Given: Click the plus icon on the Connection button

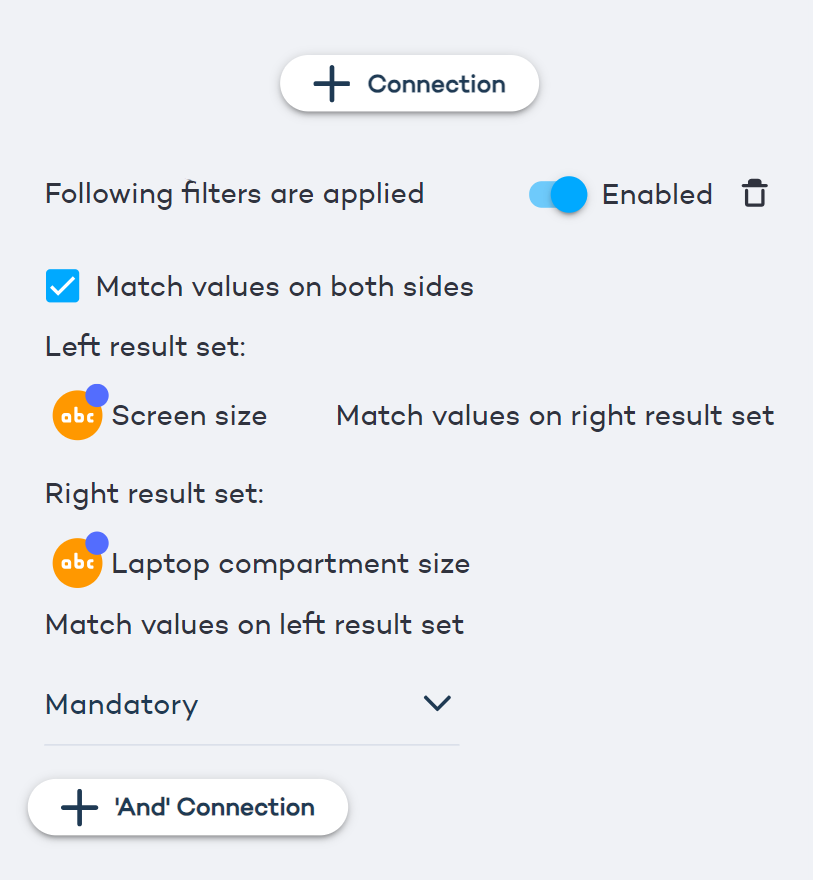Looking at the screenshot, I should tap(331, 84).
